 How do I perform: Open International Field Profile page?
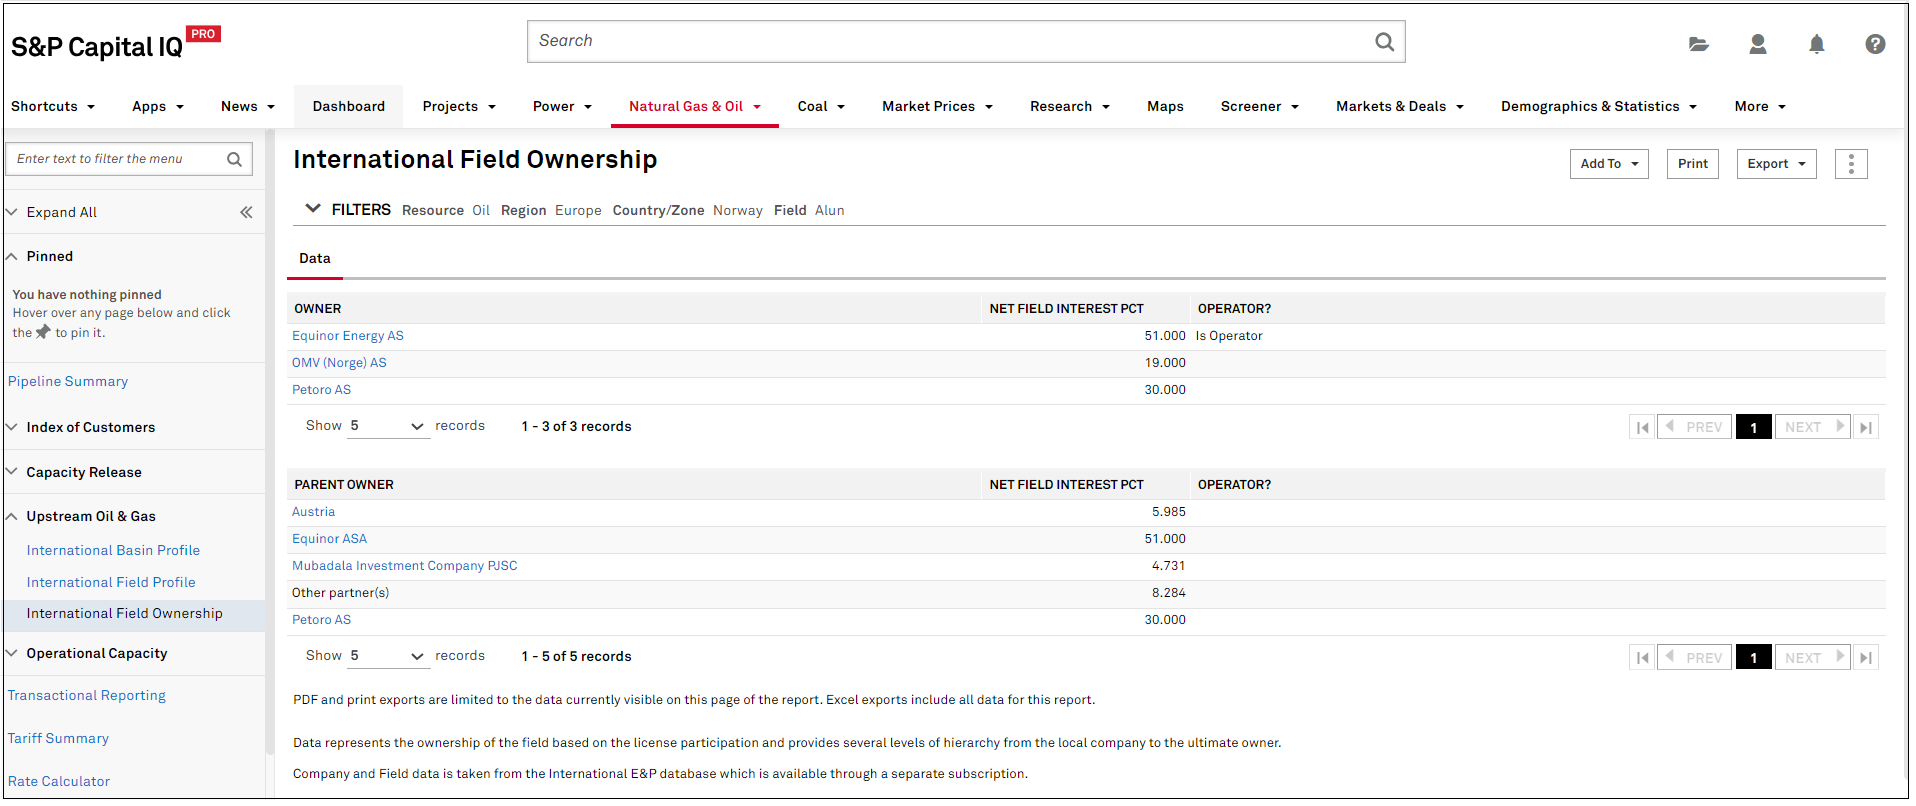pos(111,583)
